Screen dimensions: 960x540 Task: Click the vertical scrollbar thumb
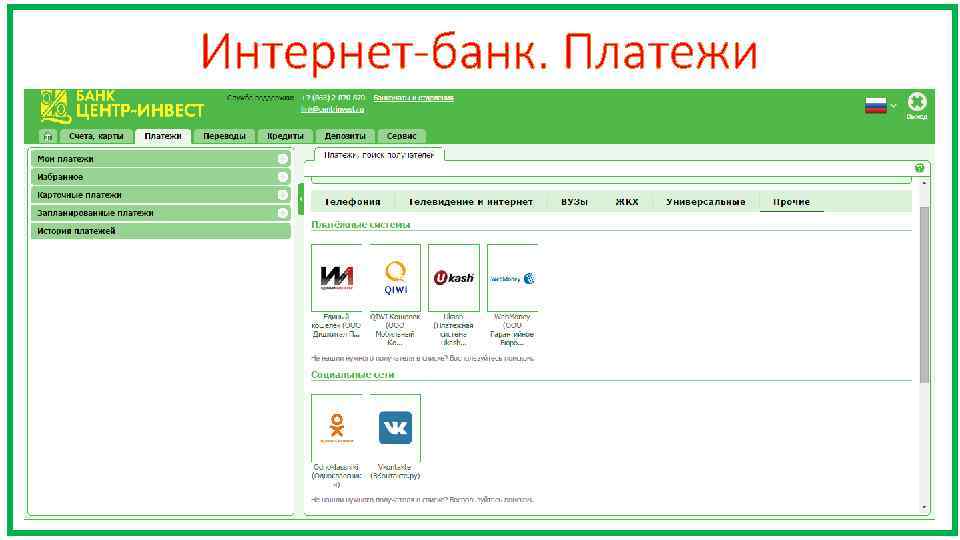pos(924,295)
